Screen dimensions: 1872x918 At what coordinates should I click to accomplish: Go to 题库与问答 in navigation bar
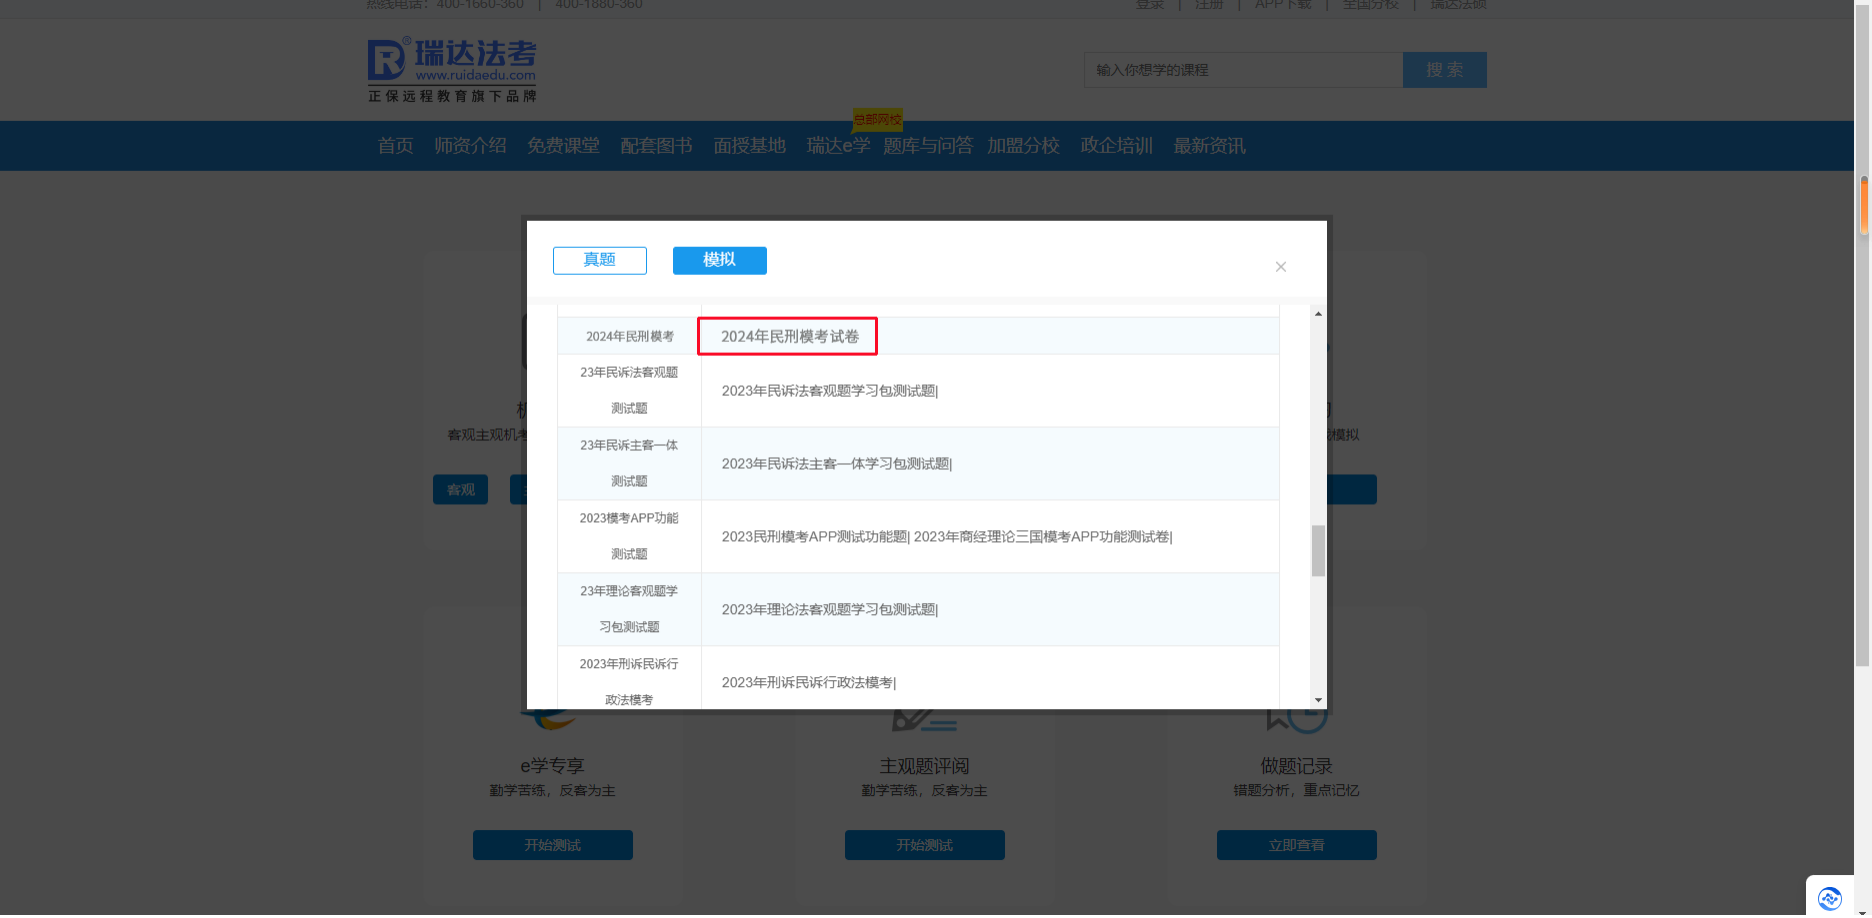click(927, 146)
